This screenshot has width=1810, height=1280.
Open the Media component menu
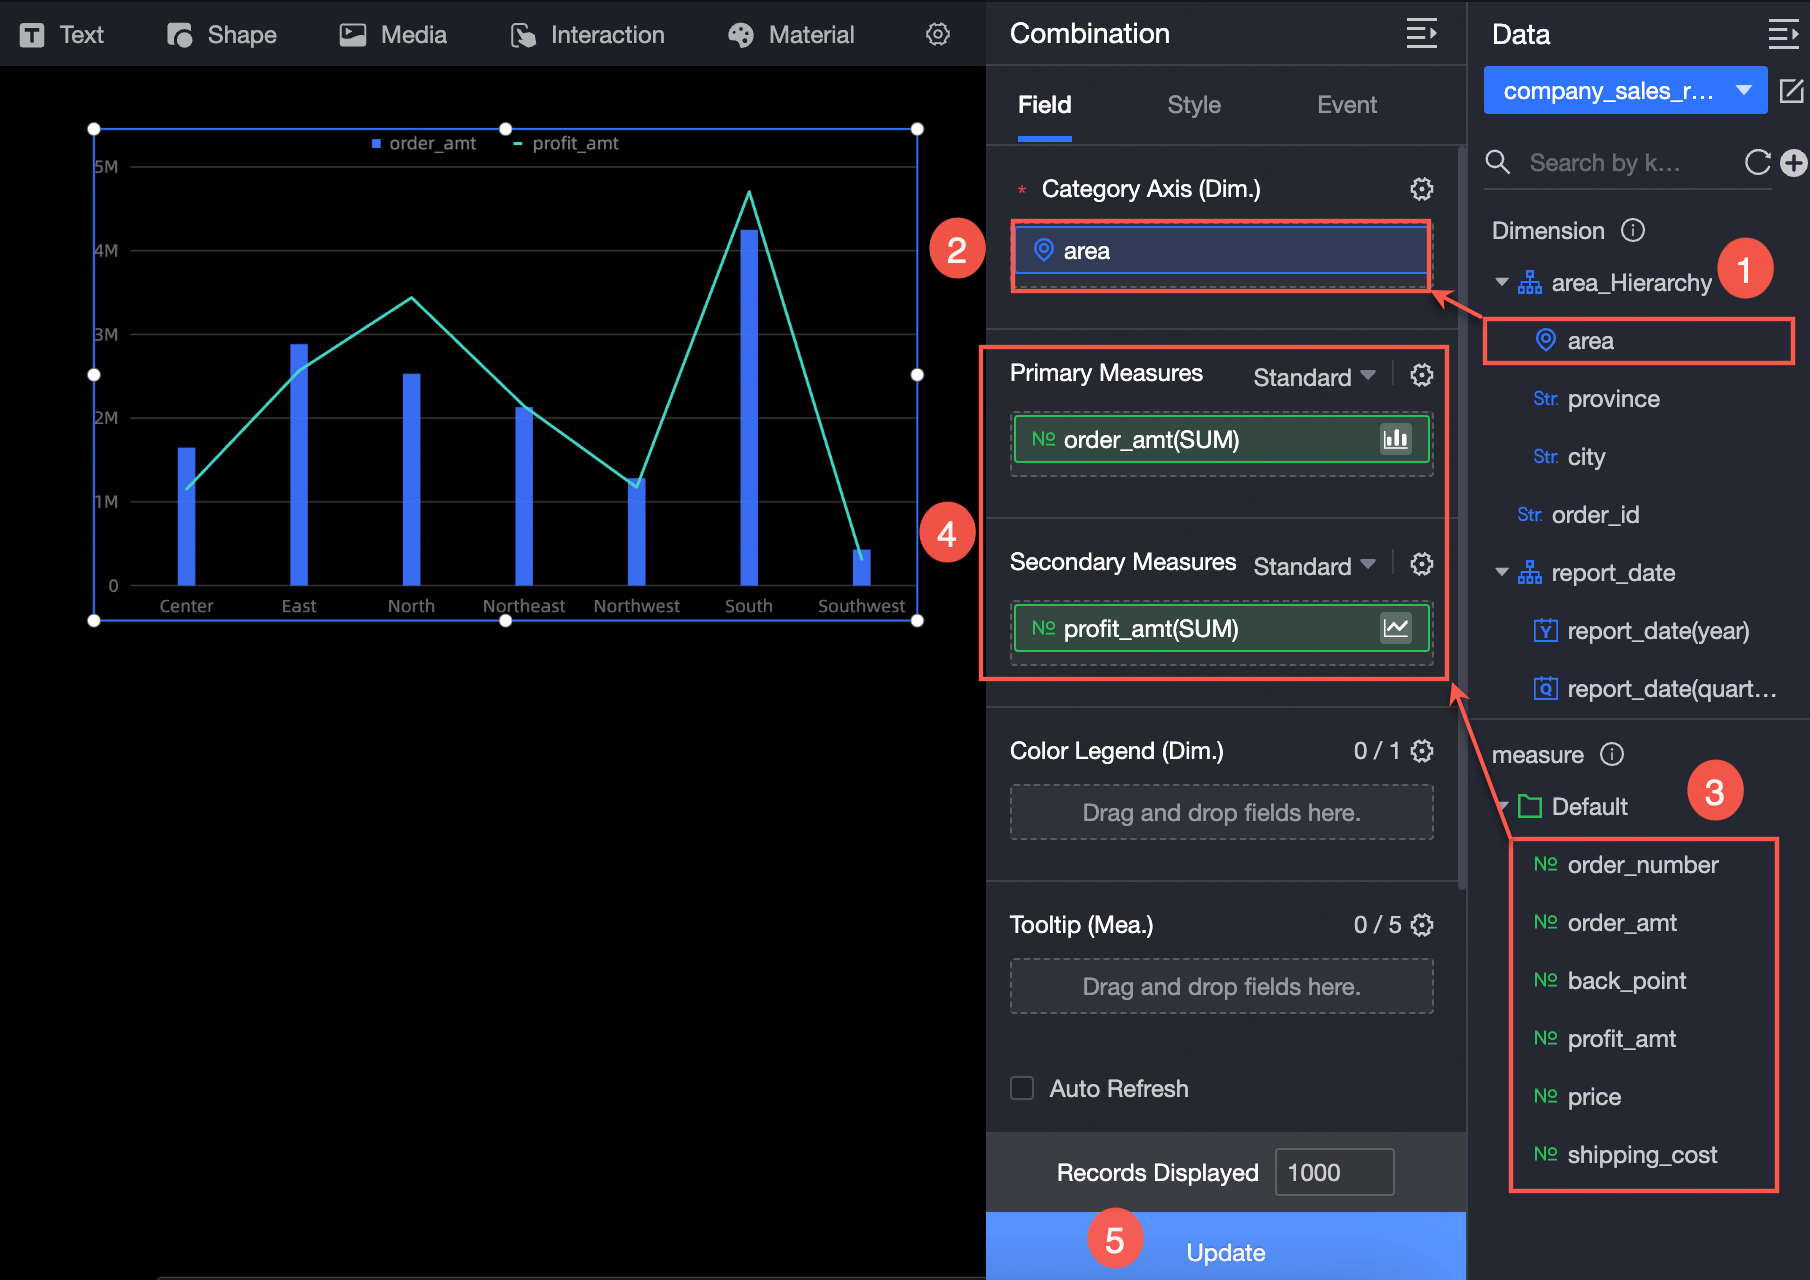[393, 35]
